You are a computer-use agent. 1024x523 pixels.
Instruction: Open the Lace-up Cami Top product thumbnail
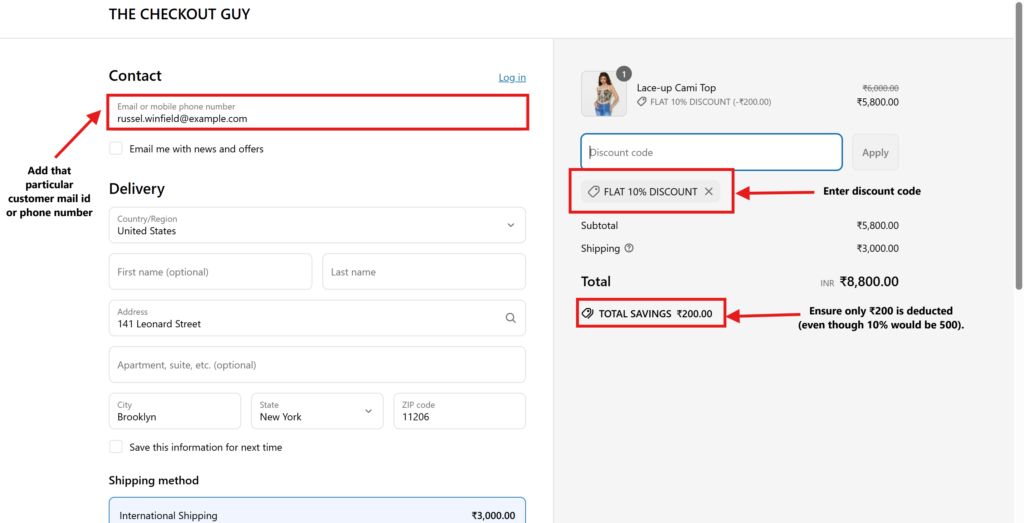[x=603, y=94]
